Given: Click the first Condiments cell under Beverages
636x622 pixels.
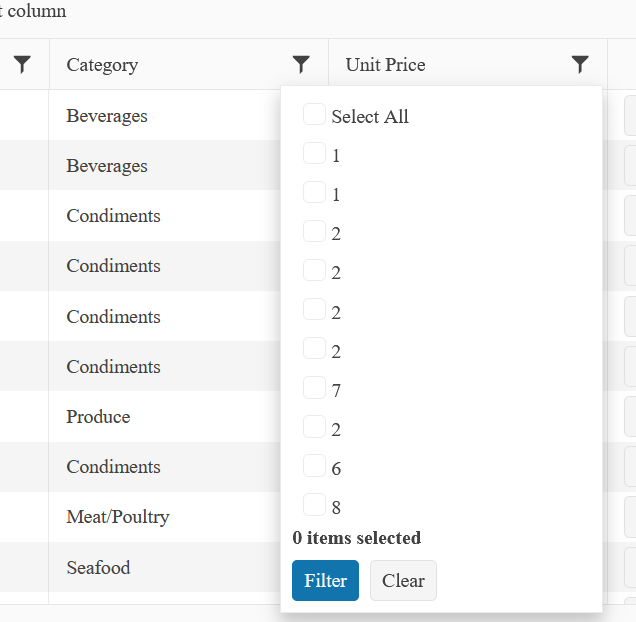Looking at the screenshot, I should [113, 216].
